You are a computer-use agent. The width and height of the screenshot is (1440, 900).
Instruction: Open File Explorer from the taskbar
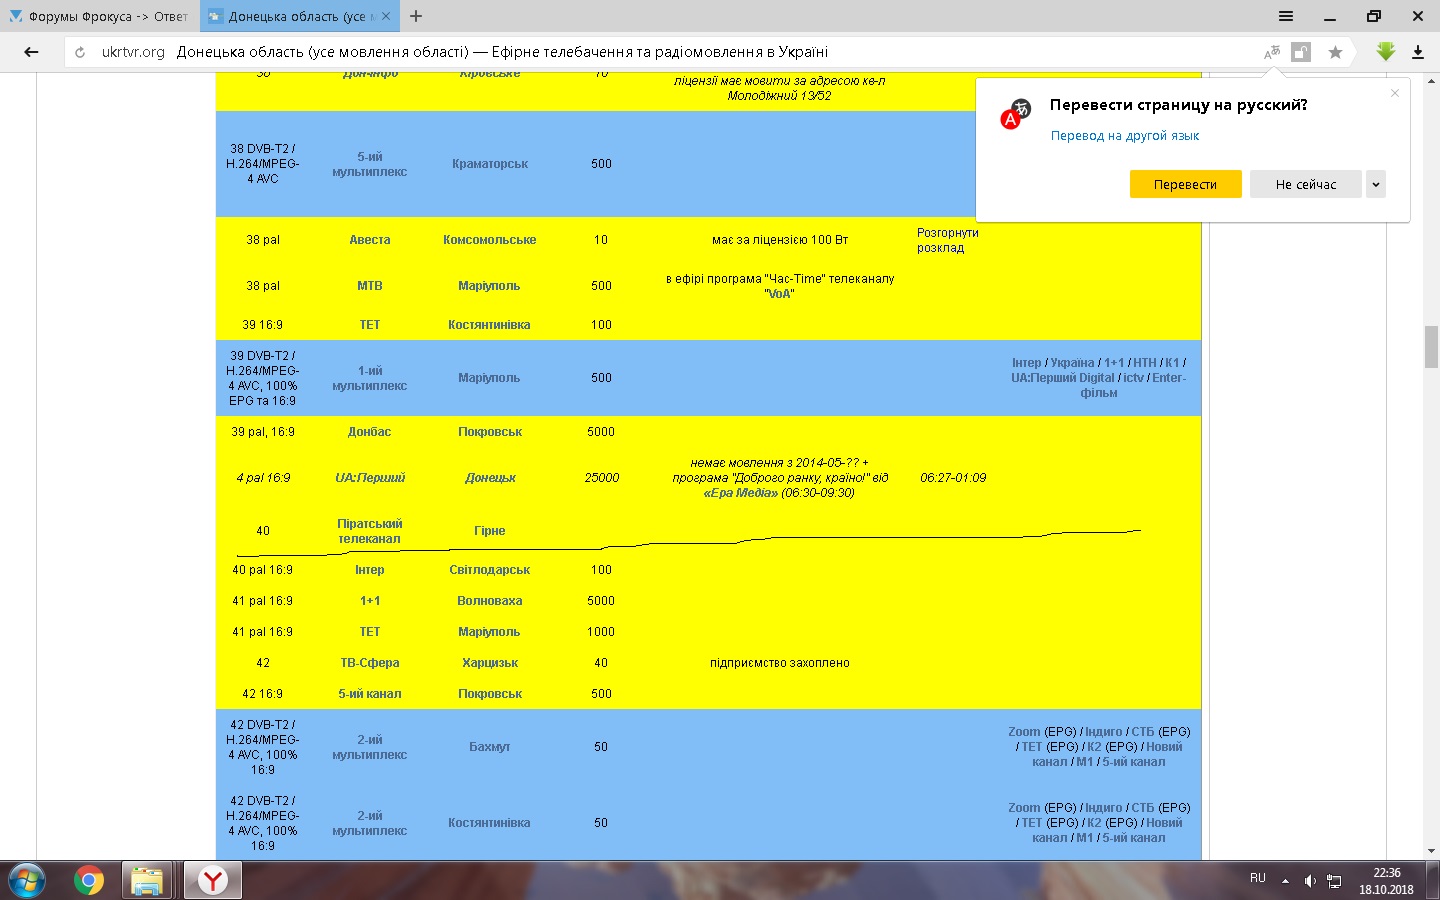[147, 880]
